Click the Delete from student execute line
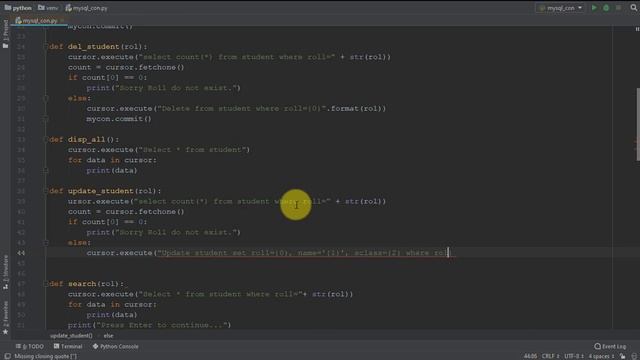This screenshot has height=360, width=640. (236, 108)
